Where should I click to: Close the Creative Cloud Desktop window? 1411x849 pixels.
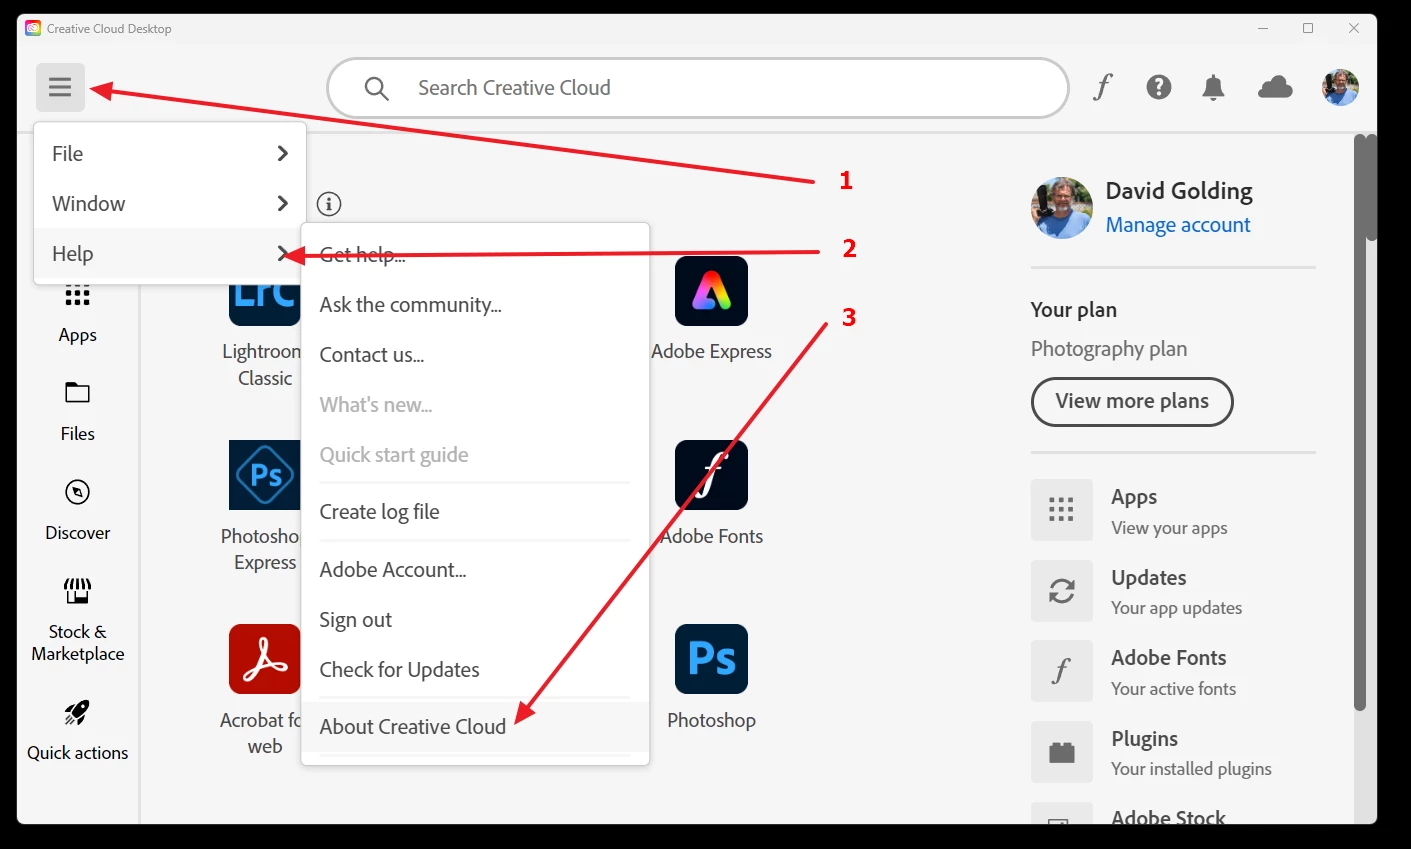coord(1354,28)
